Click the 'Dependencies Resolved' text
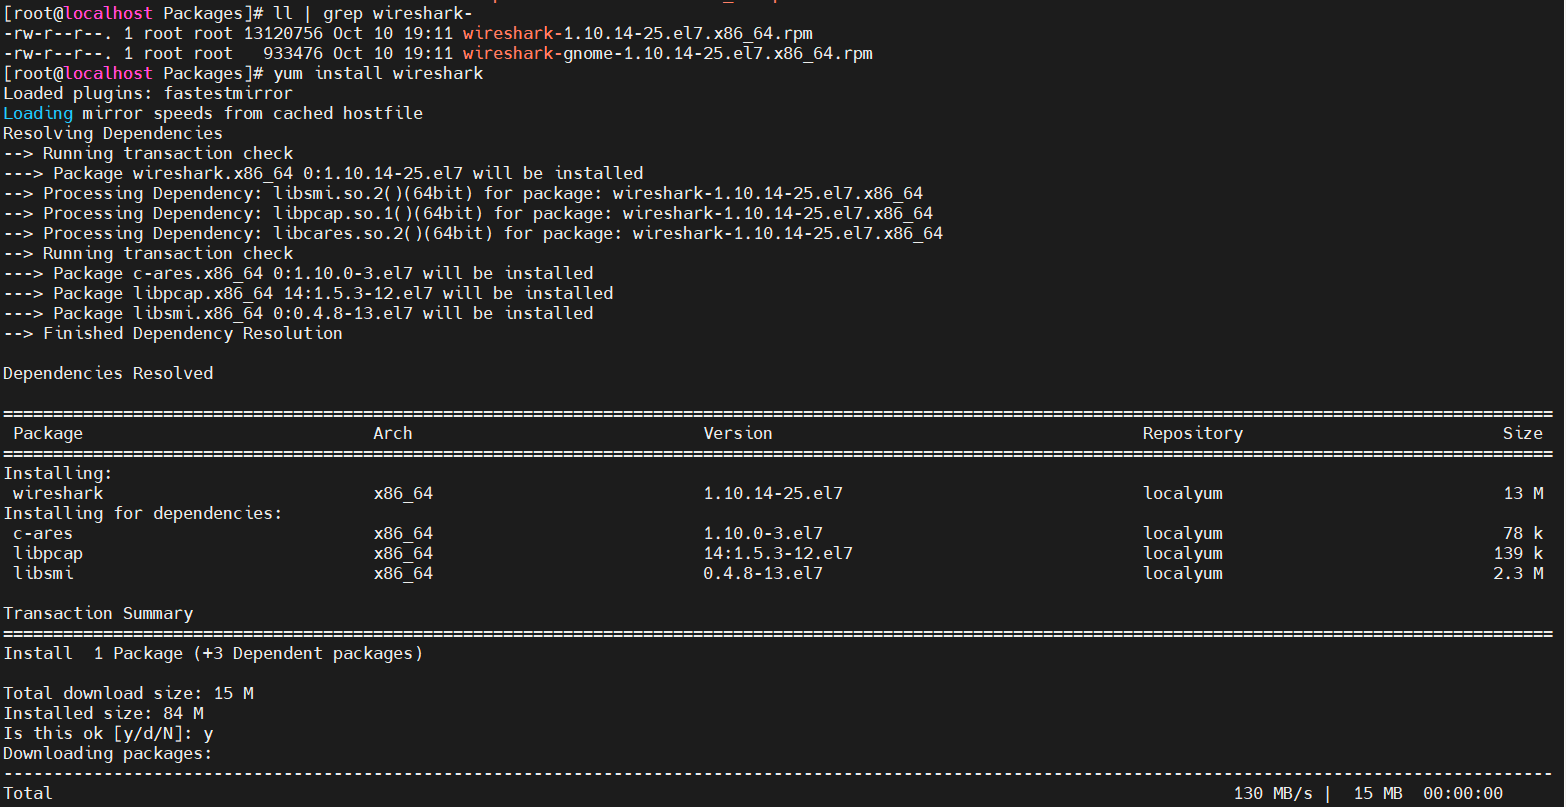This screenshot has width=1566, height=807. click(x=108, y=373)
